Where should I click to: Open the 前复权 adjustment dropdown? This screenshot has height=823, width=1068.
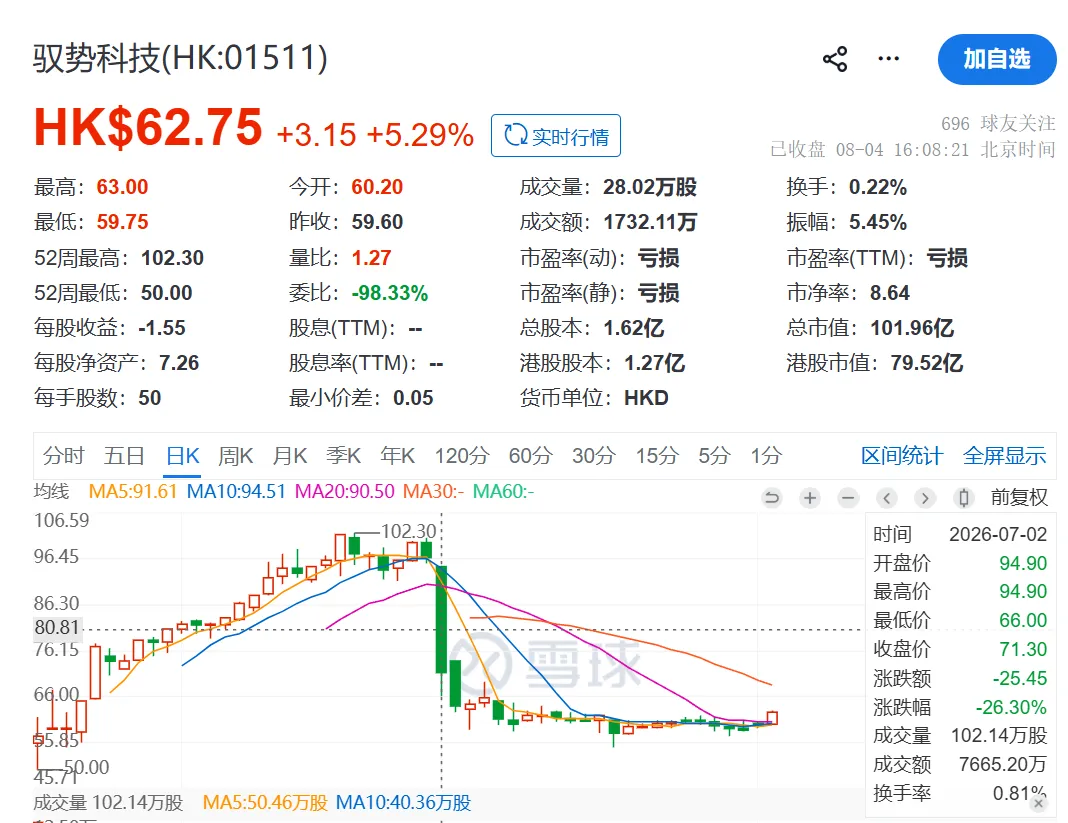click(x=1019, y=497)
